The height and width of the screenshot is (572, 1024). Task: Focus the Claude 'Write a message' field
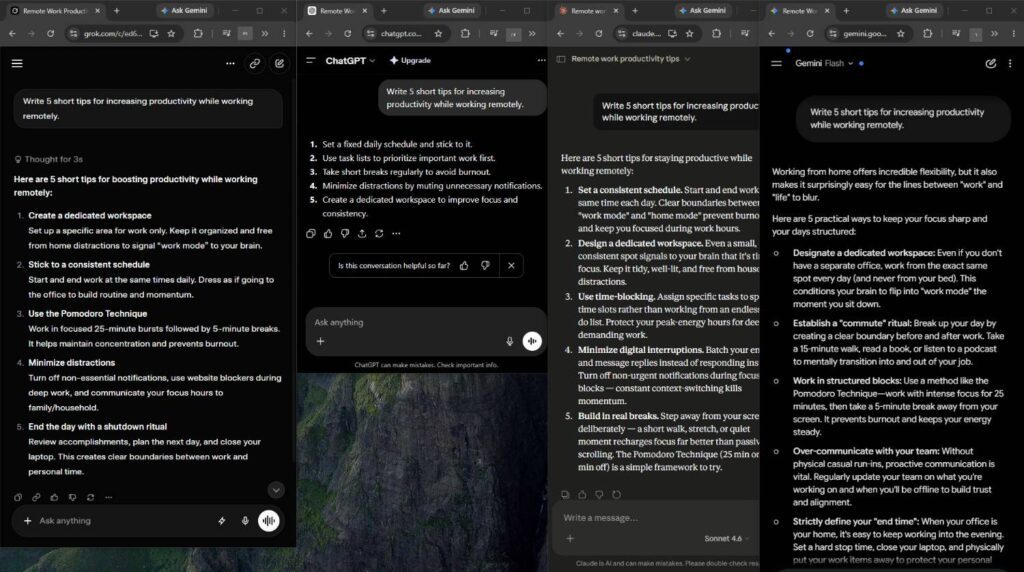coord(656,518)
